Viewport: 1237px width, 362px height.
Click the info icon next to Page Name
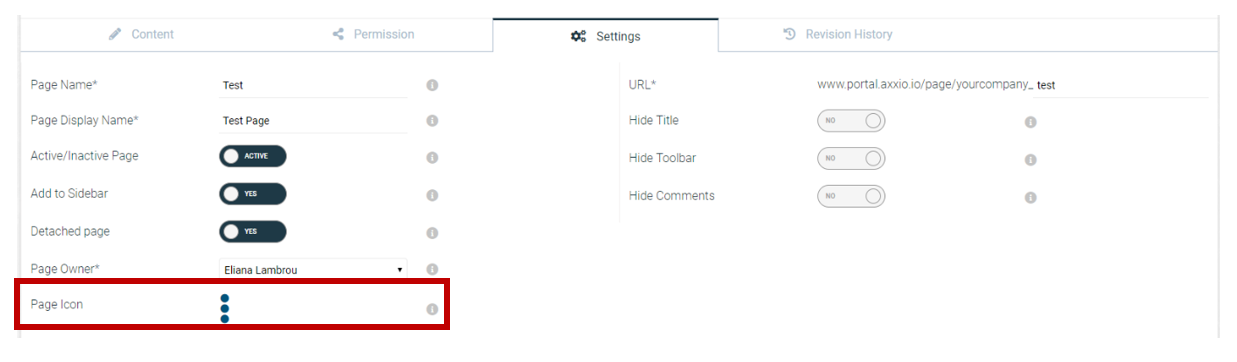click(x=432, y=85)
